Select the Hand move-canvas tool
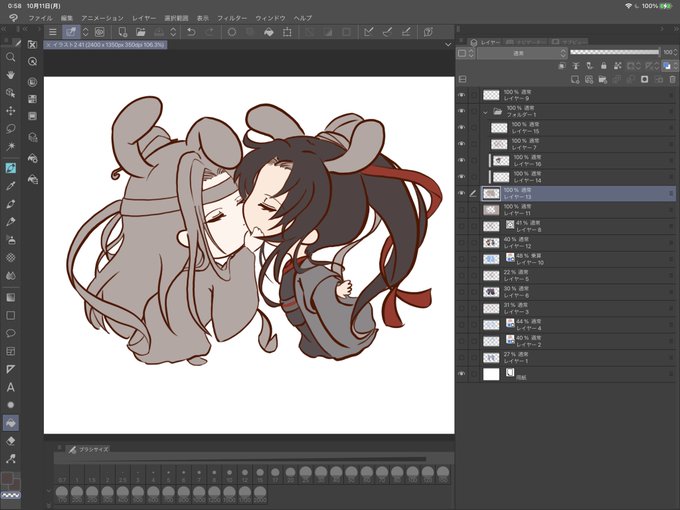The height and width of the screenshot is (510, 680). pos(11,75)
